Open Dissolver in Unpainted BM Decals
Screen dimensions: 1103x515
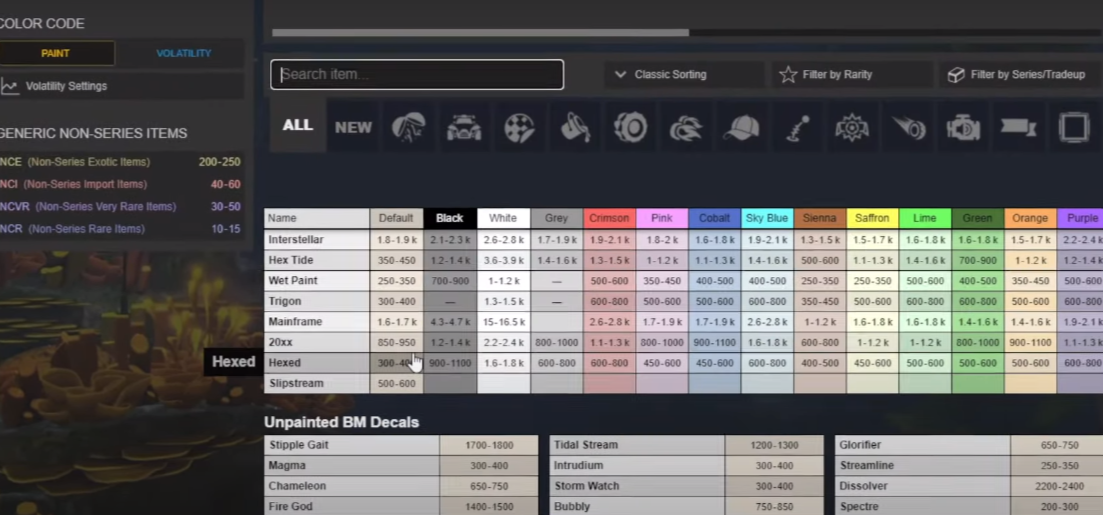pyautogui.click(x=923, y=486)
